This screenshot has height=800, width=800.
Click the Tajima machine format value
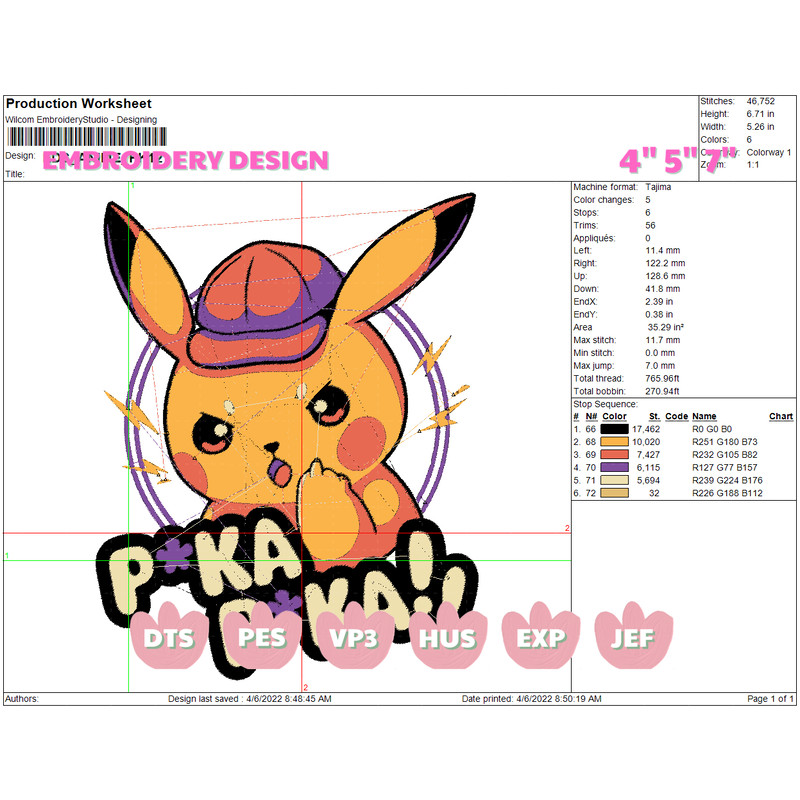pyautogui.click(x=660, y=187)
